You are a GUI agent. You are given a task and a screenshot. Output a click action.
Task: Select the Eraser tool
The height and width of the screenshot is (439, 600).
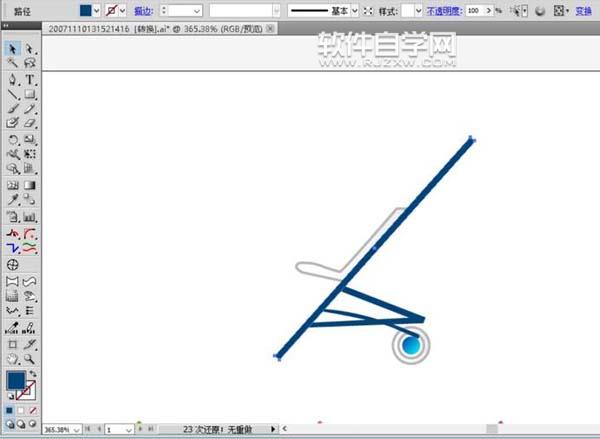click(x=29, y=123)
